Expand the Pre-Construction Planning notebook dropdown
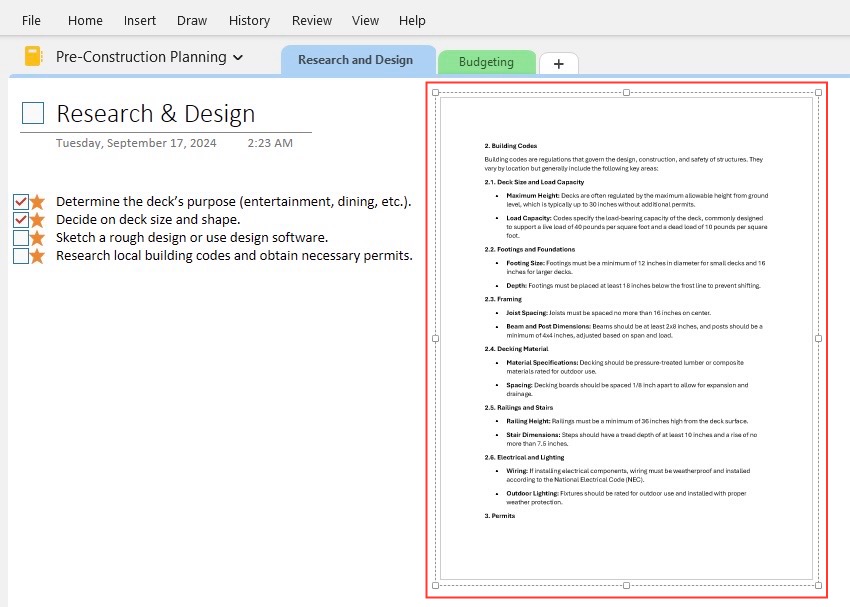Viewport: 850px width, 607px height. pos(238,57)
